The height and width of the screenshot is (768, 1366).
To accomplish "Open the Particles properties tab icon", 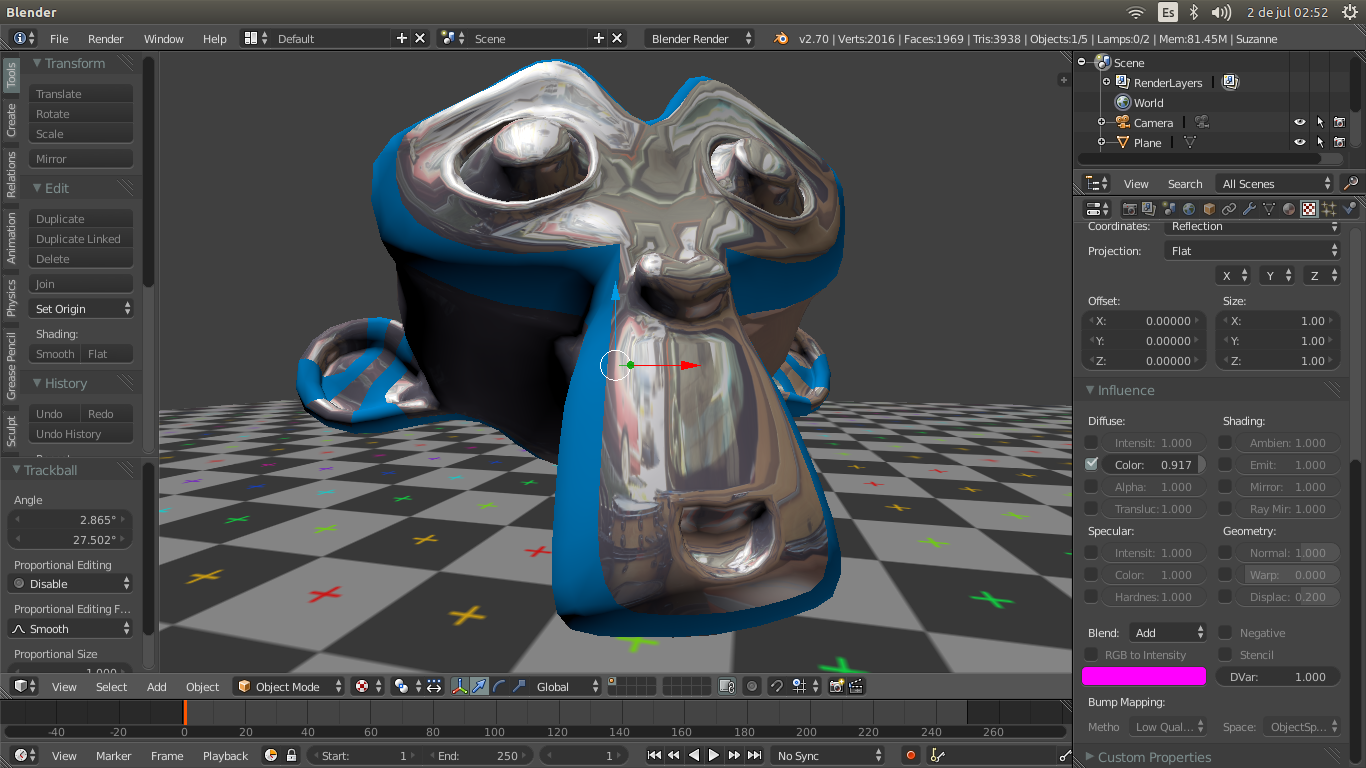I will click(1329, 209).
